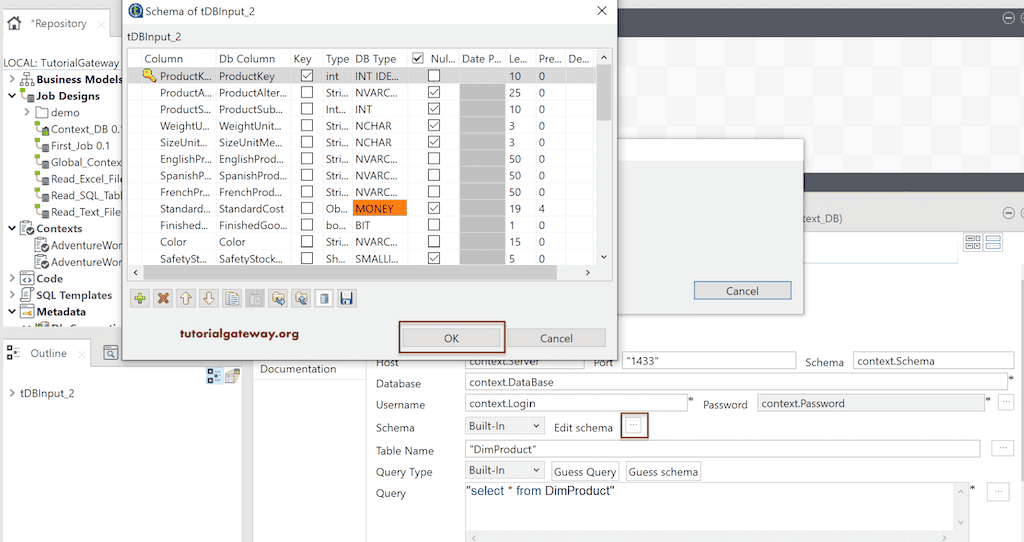Toggle the Nullable header select-all checkbox
1024x542 pixels.
coord(418,58)
